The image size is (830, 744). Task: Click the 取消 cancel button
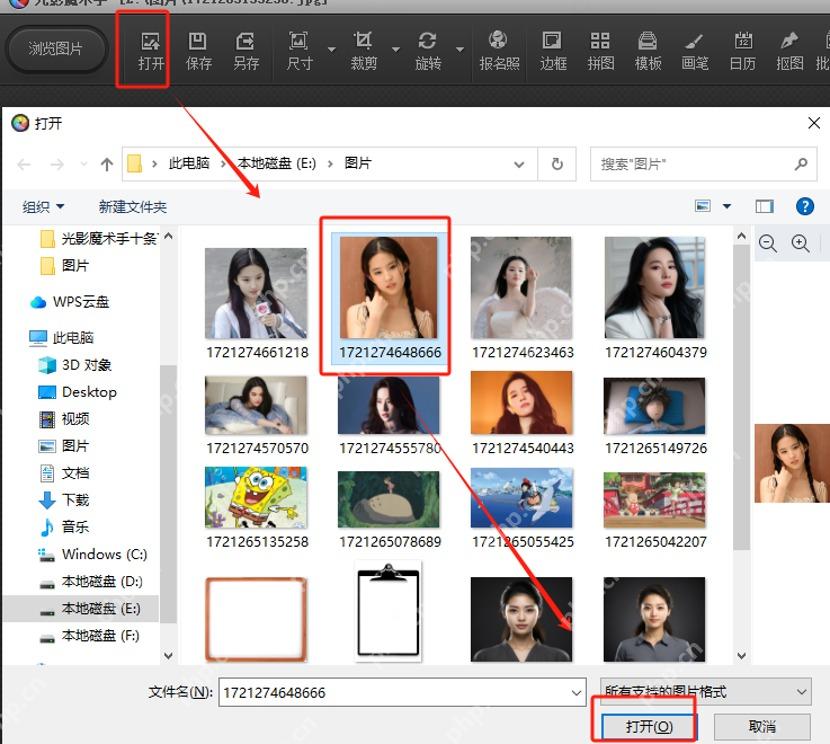coord(762,727)
